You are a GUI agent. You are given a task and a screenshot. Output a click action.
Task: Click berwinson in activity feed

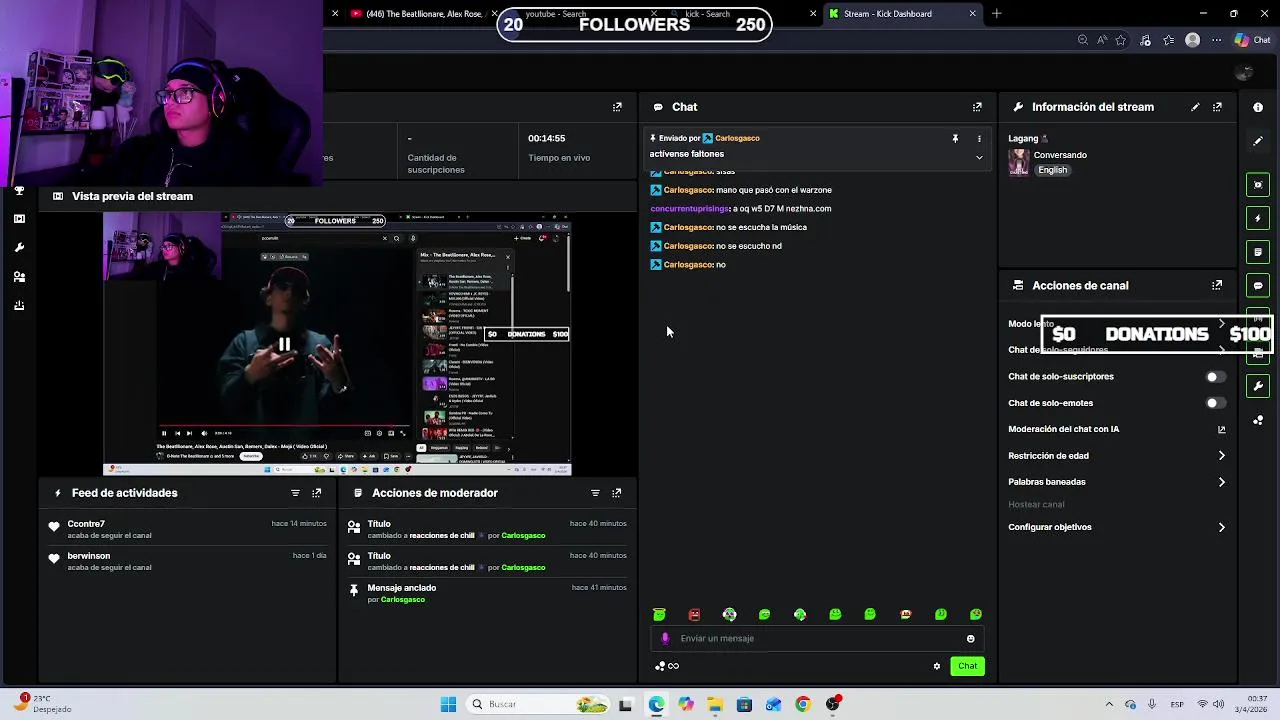click(x=89, y=556)
